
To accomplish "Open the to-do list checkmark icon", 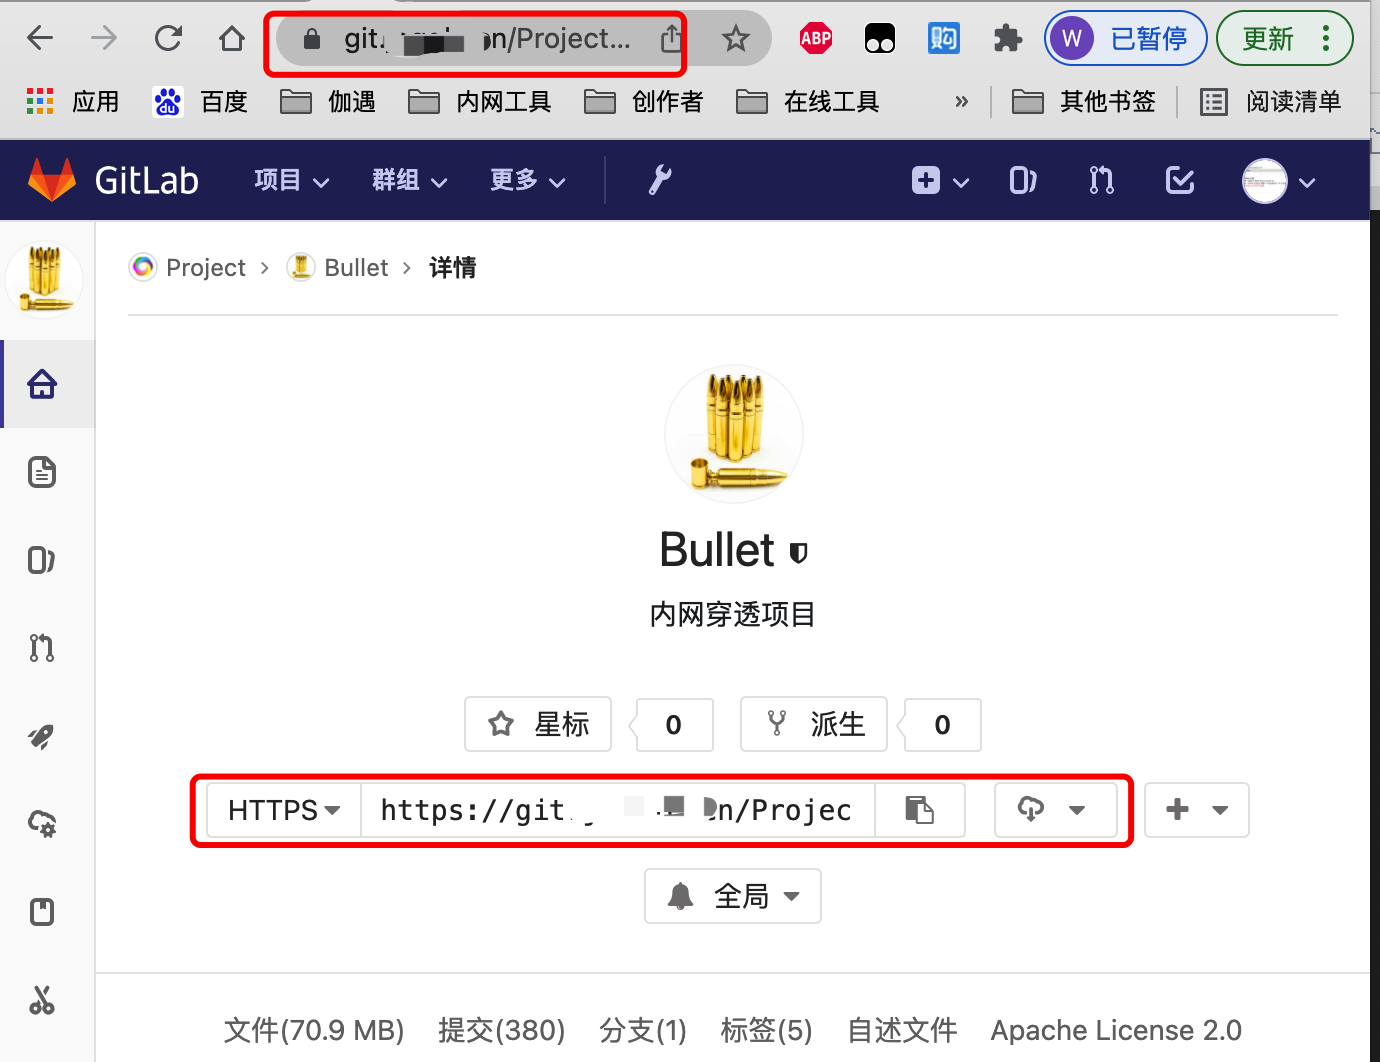I will [1180, 180].
